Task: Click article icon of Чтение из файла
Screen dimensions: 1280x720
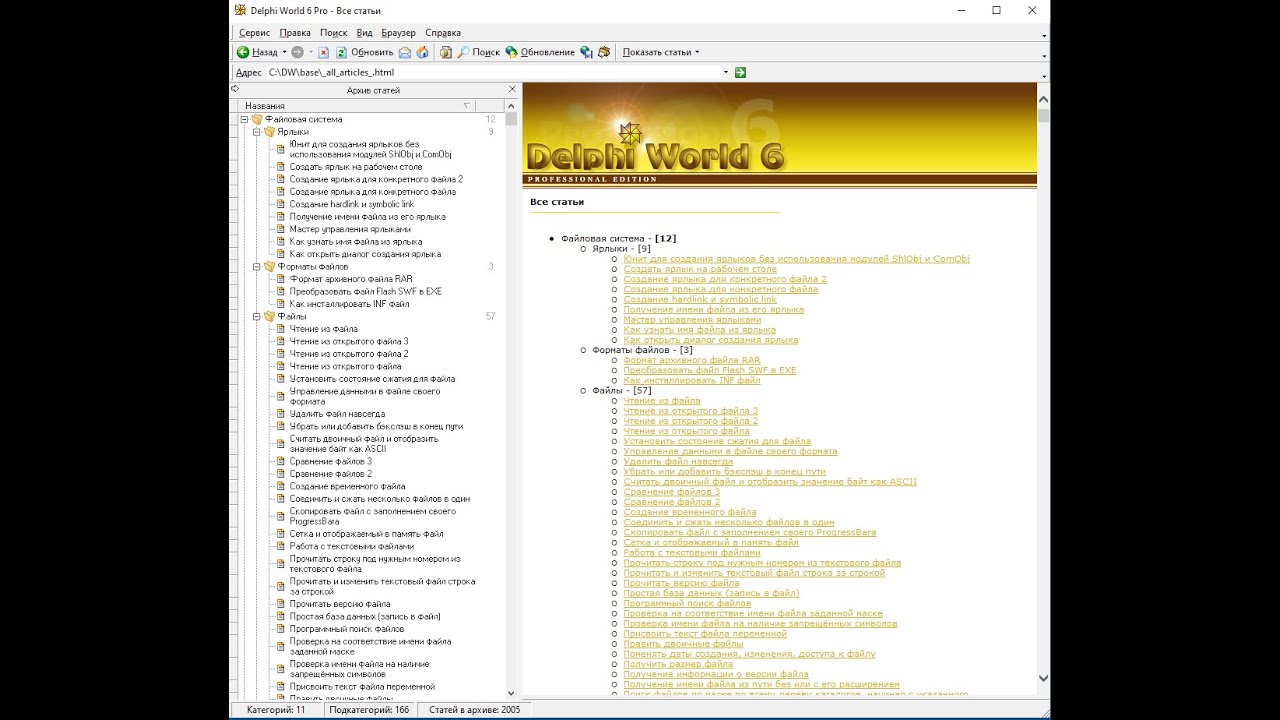Action: [281, 329]
